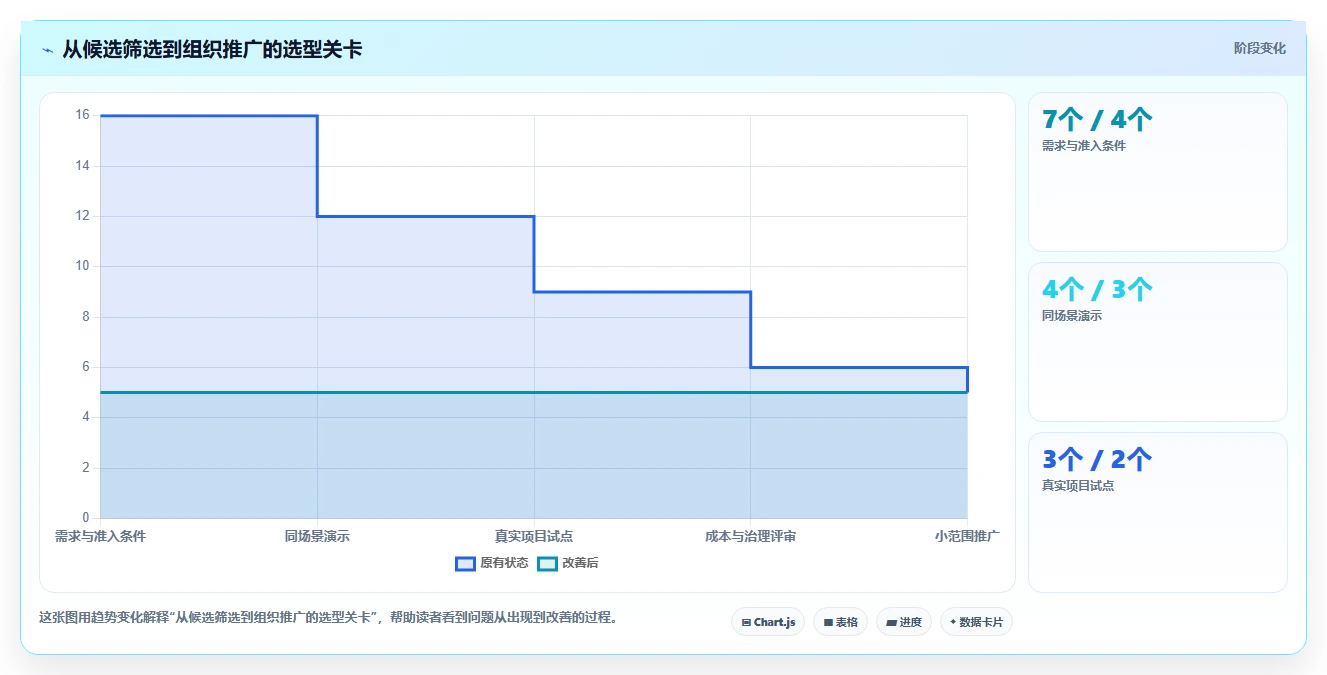This screenshot has height=675, width=1327.
Task: Select the Chart.js tag pill
Action: [x=768, y=622]
